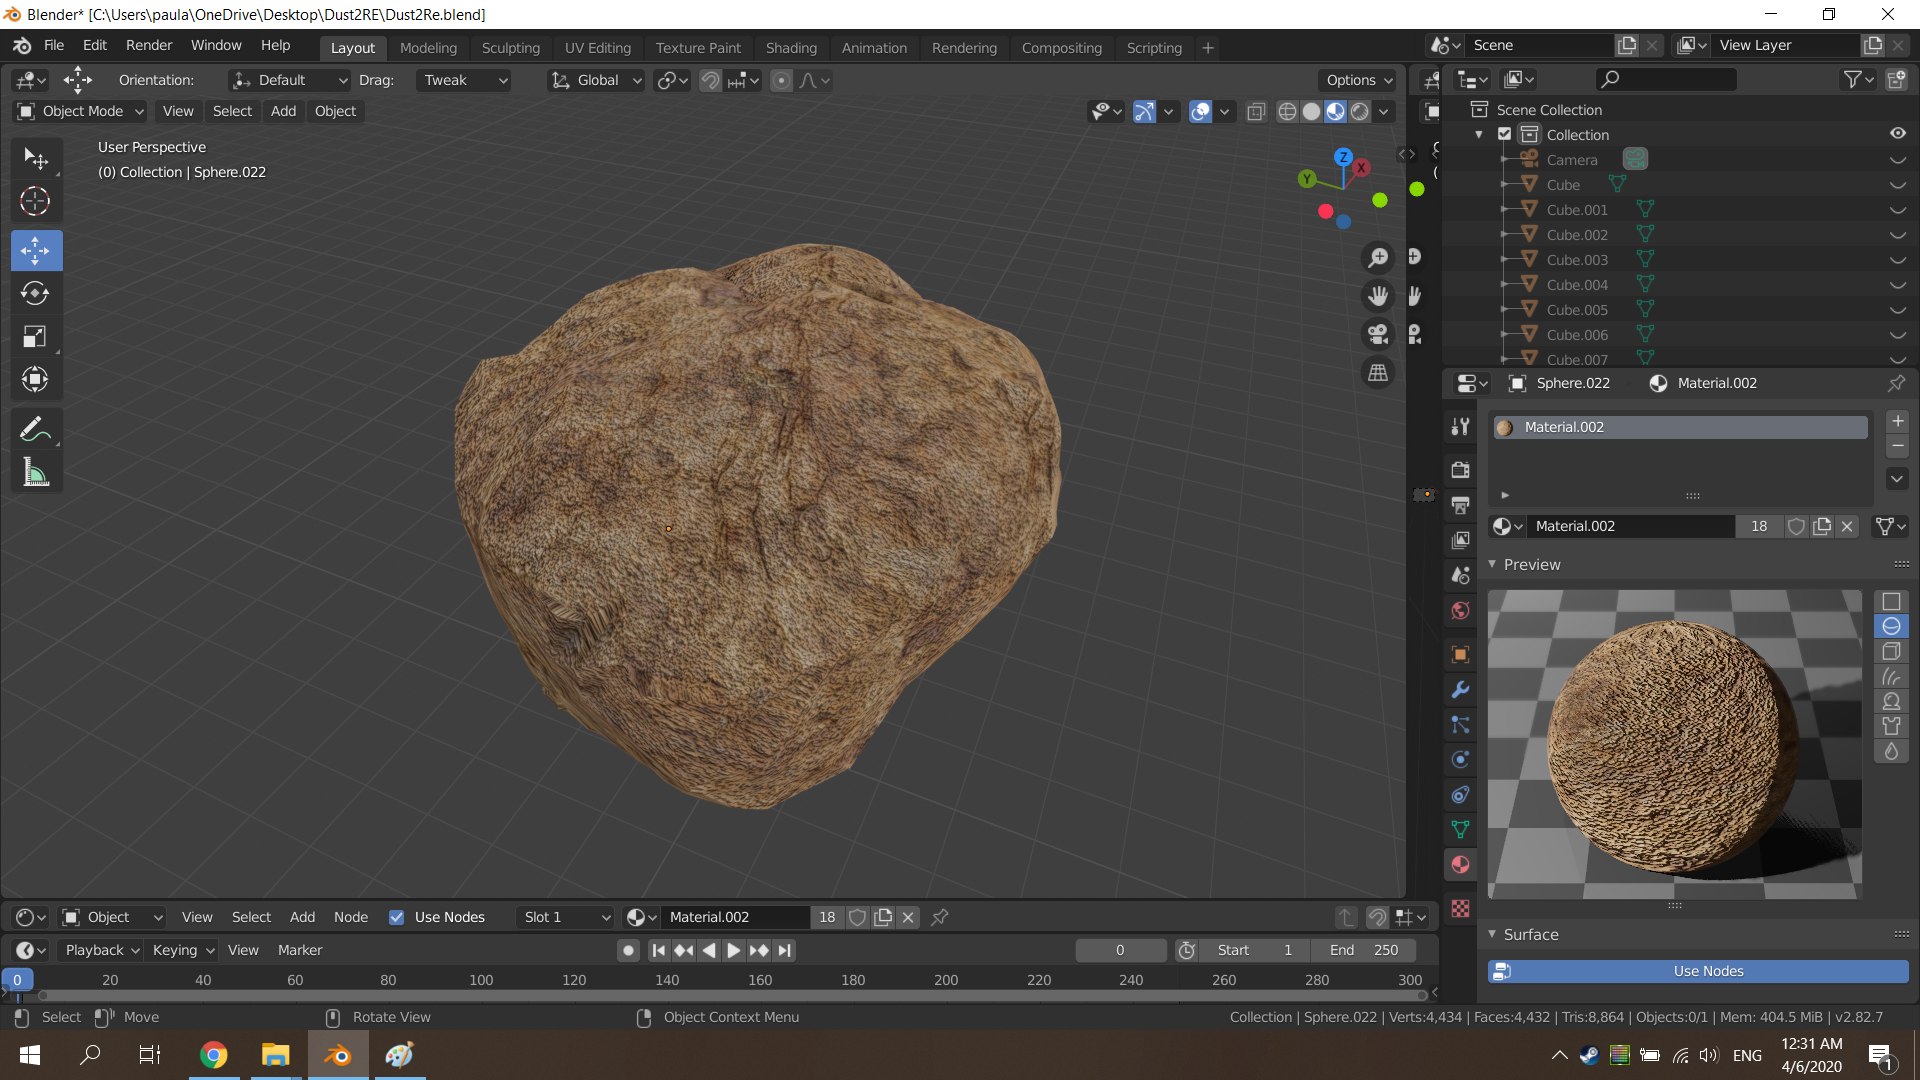Hide Collection using the eye icon
This screenshot has width=1920, height=1080.
1897,134
